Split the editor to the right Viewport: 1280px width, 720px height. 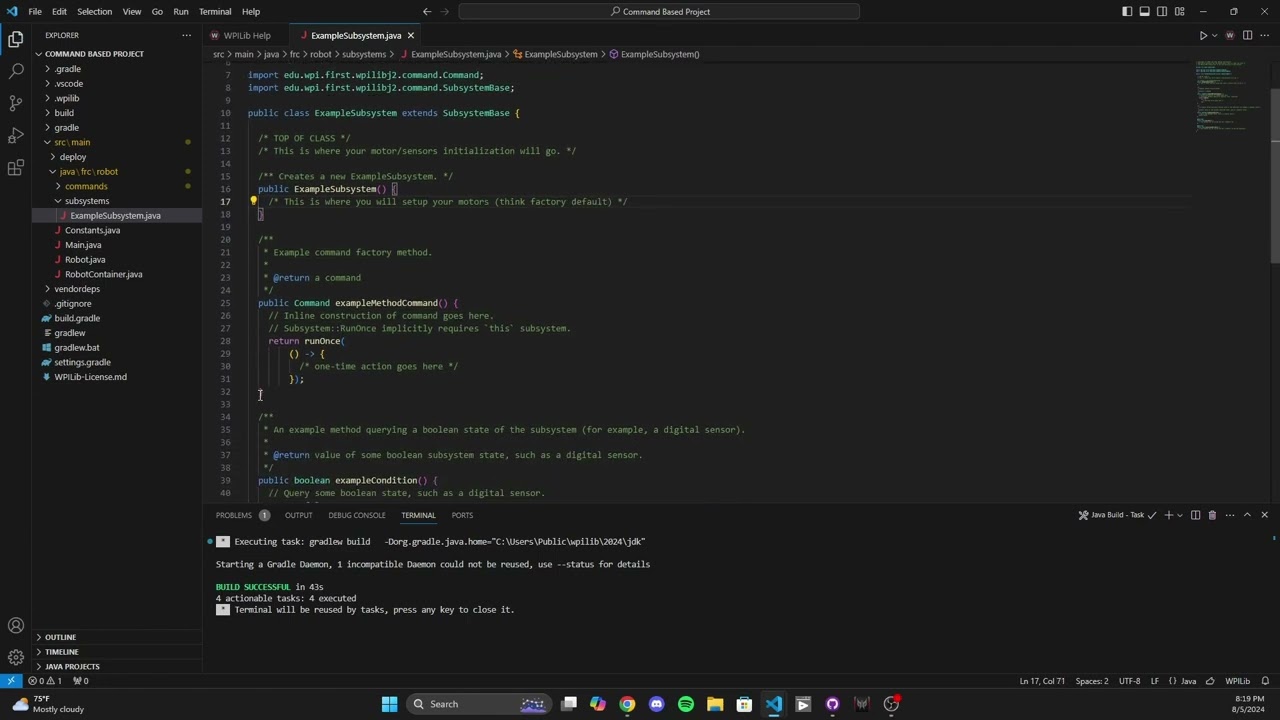[x=1247, y=35]
